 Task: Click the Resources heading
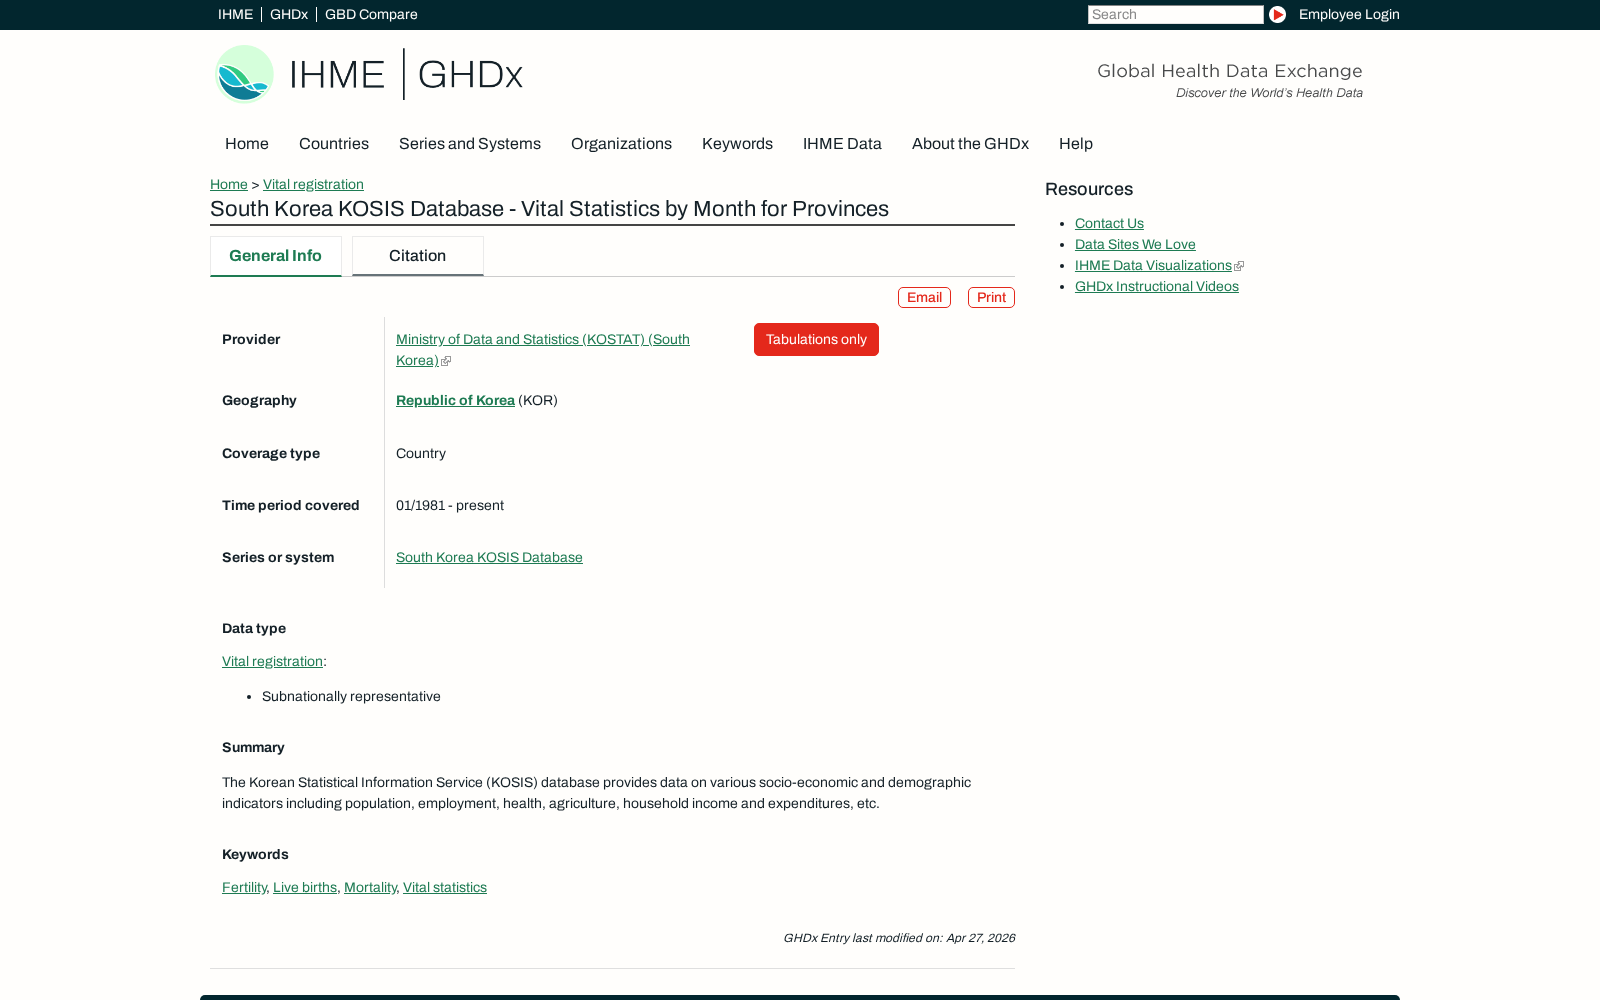1089,189
